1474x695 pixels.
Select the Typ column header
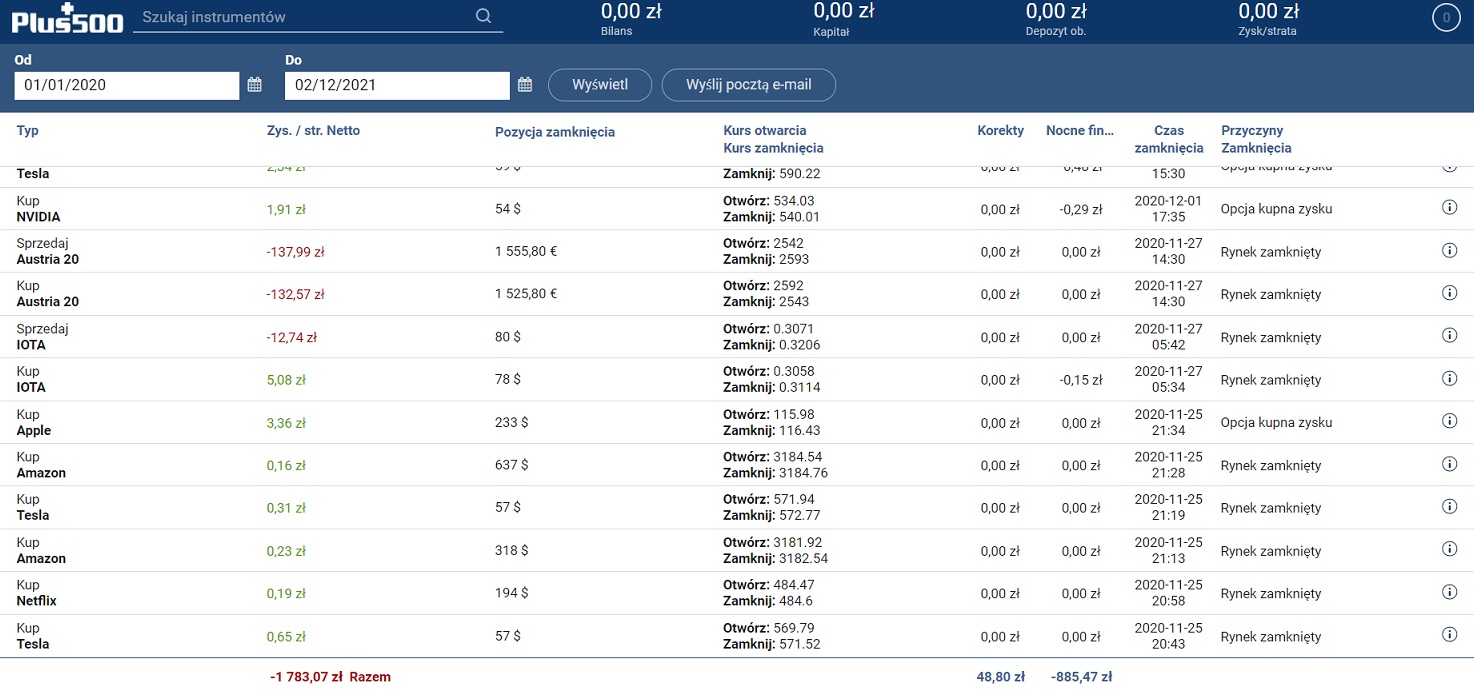pyautogui.click(x=28, y=131)
